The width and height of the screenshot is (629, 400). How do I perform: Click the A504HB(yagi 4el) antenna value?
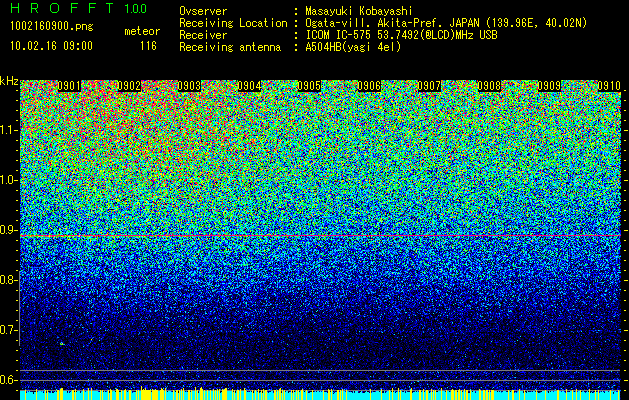(x=353, y=47)
